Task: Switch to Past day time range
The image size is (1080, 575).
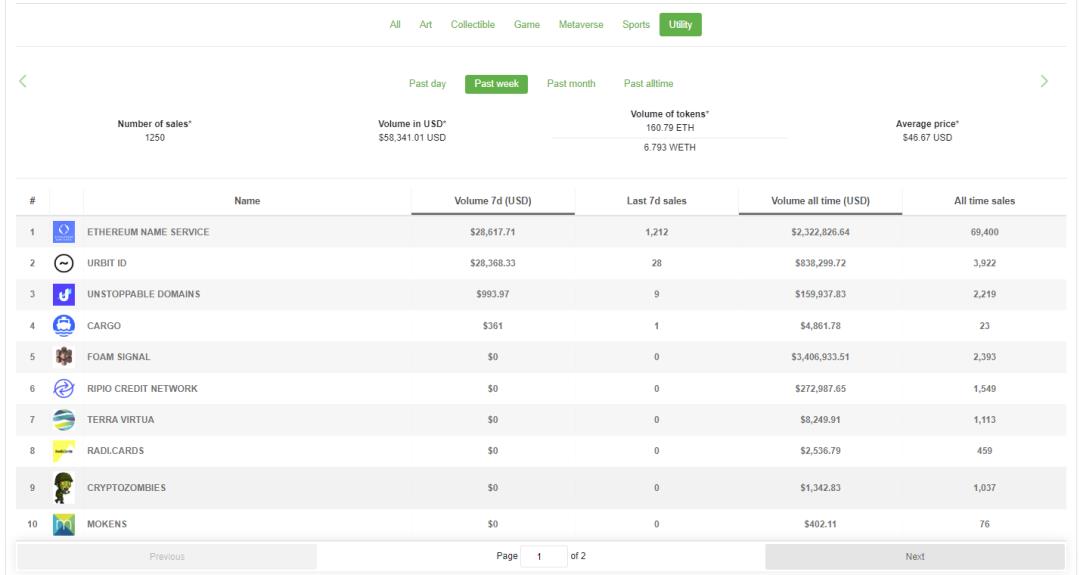Action: [x=427, y=84]
